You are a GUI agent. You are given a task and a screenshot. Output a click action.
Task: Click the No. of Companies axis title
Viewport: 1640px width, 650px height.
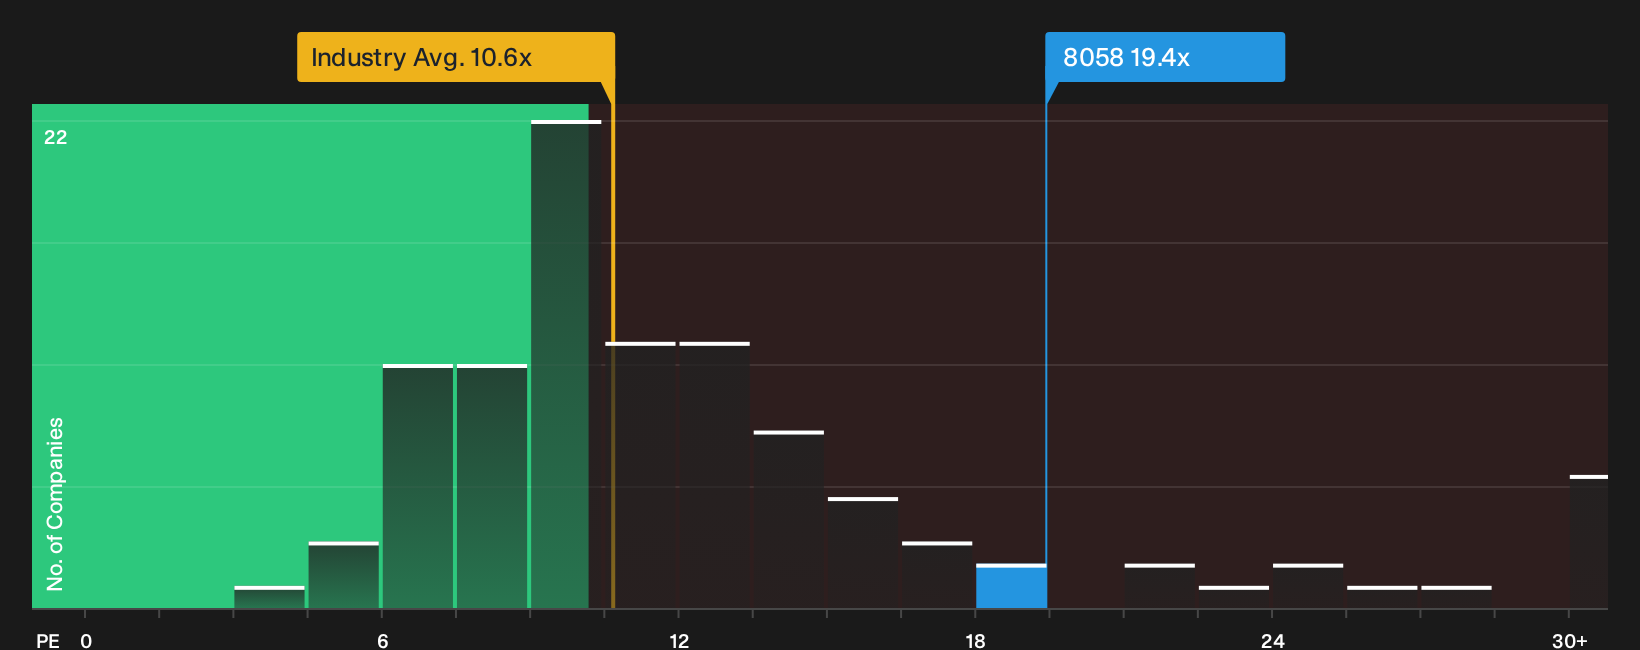(55, 503)
